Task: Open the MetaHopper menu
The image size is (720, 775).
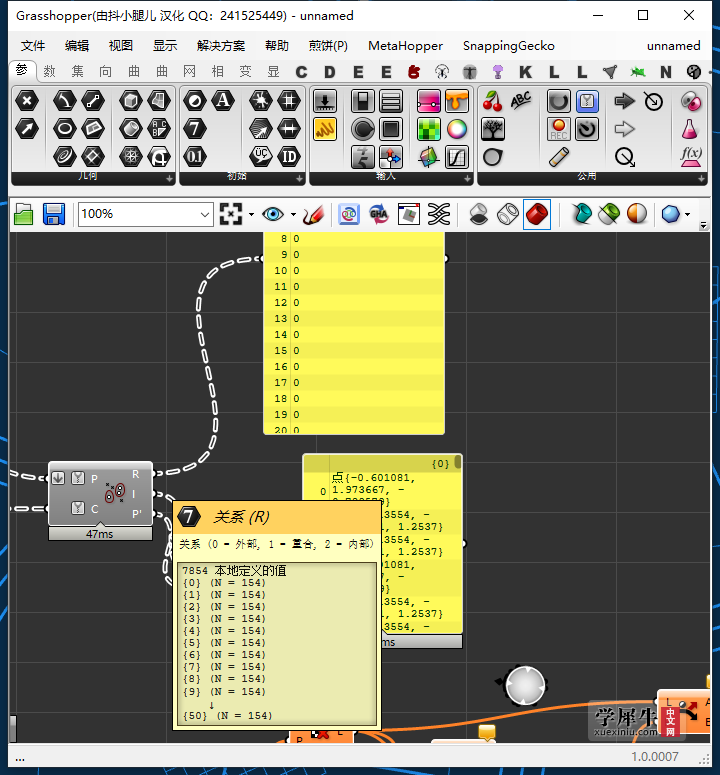Action: (x=405, y=46)
